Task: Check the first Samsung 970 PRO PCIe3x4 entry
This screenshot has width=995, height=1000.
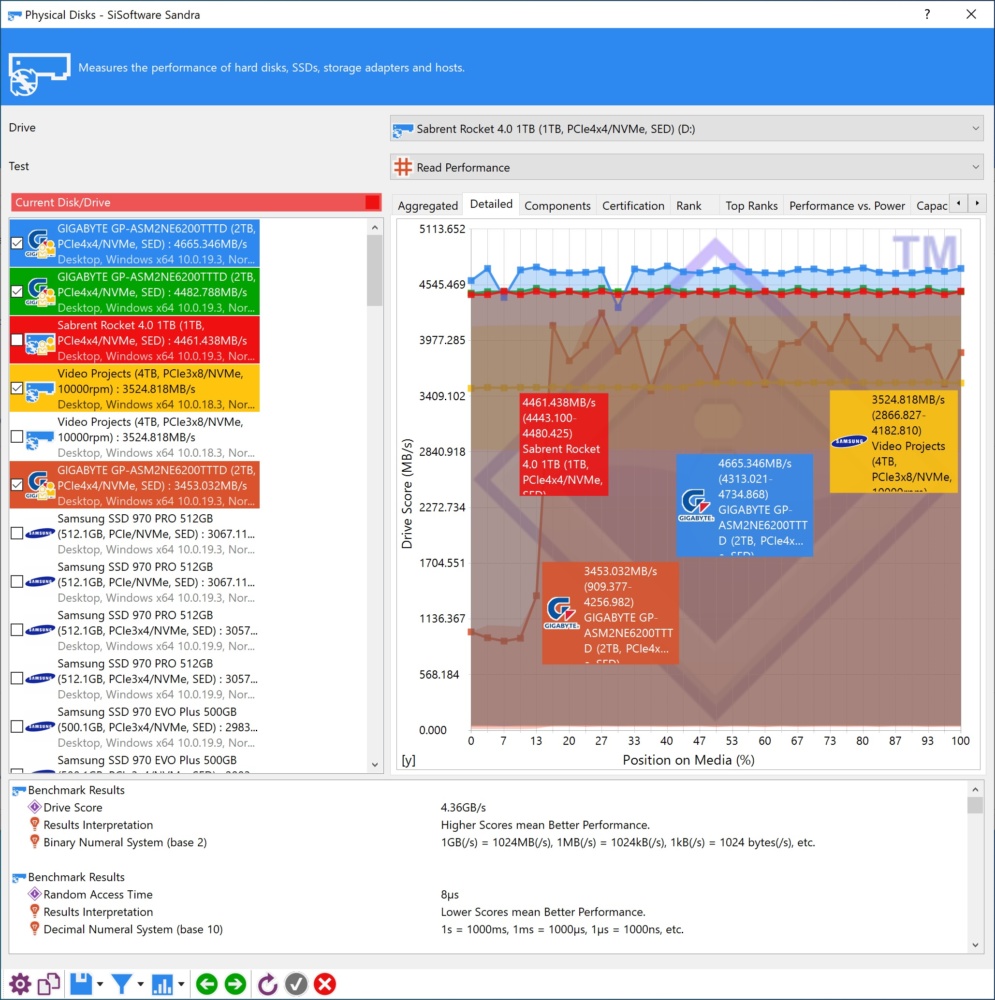Action: [17, 630]
